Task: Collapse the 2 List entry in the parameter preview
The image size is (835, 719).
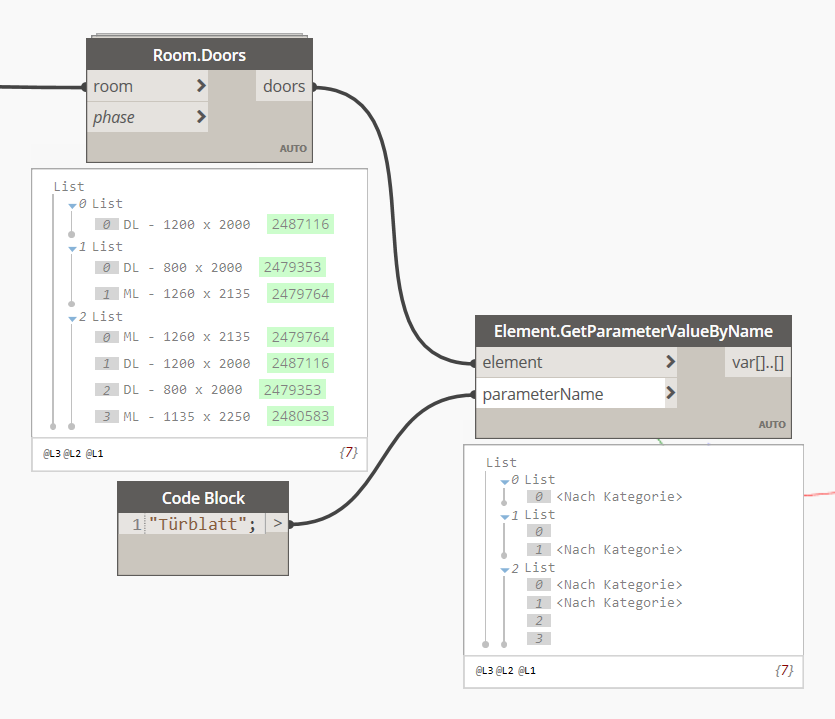Action: coord(502,567)
